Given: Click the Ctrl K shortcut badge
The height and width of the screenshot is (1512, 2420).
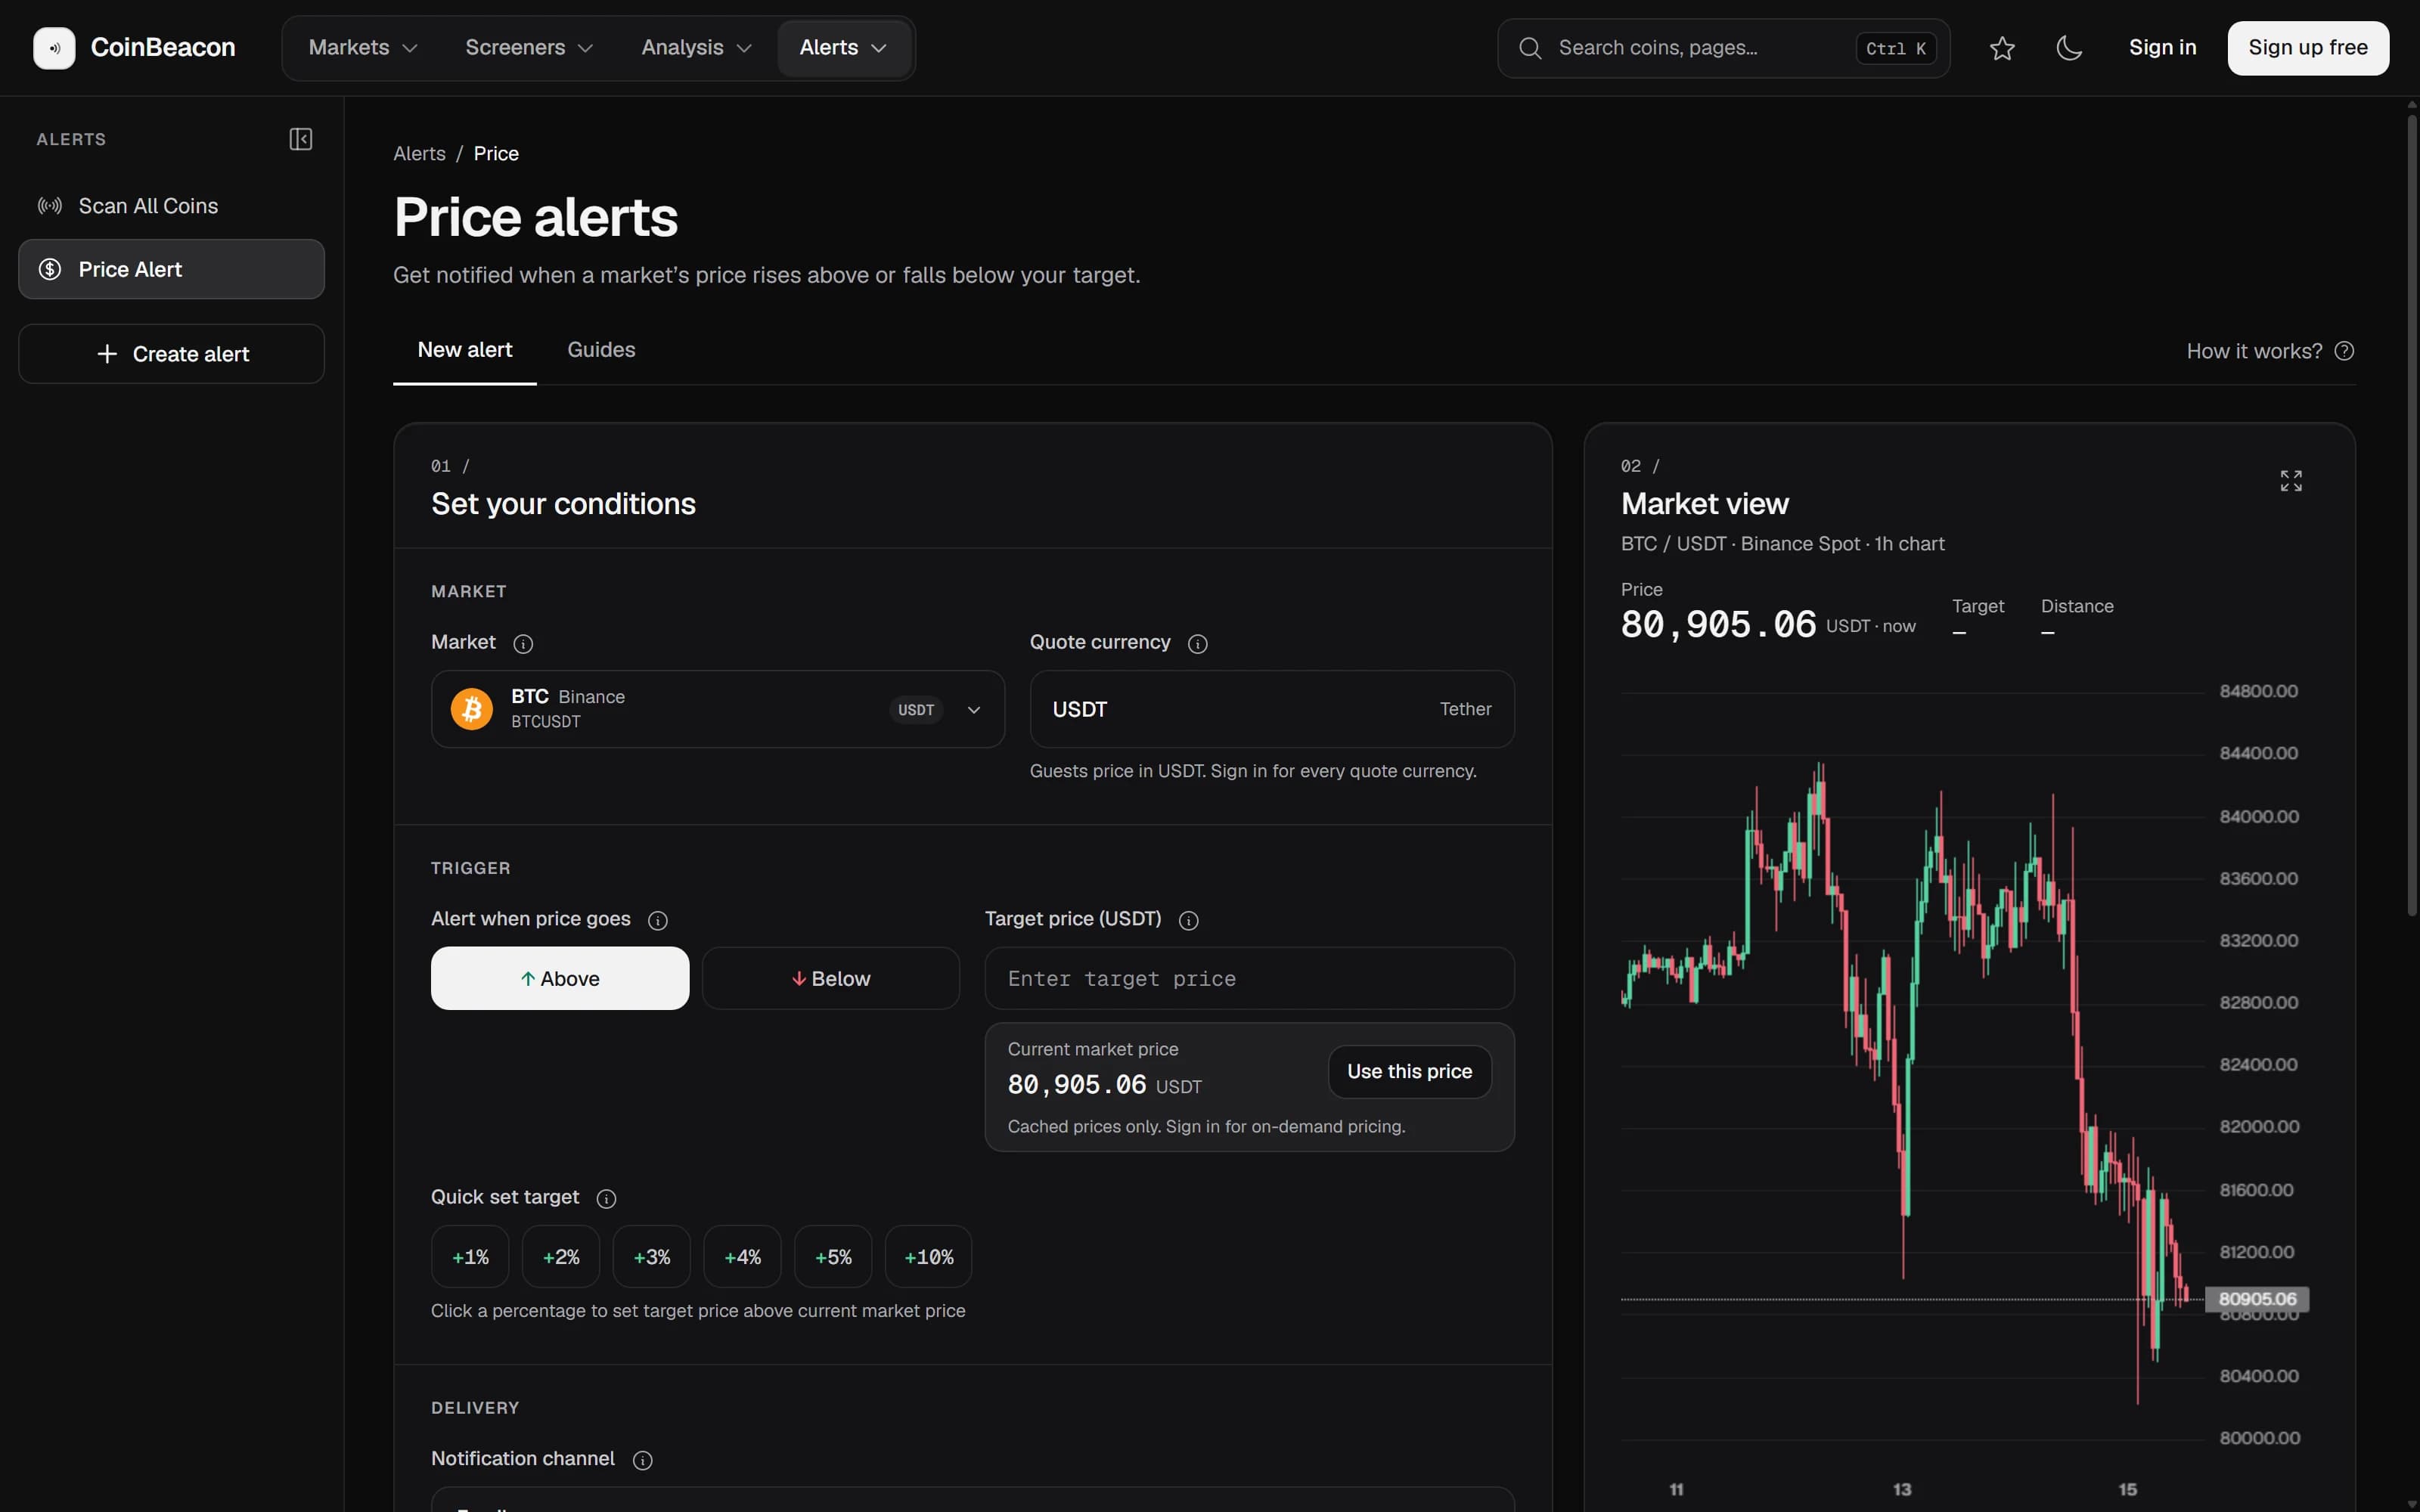Looking at the screenshot, I should coord(1896,48).
